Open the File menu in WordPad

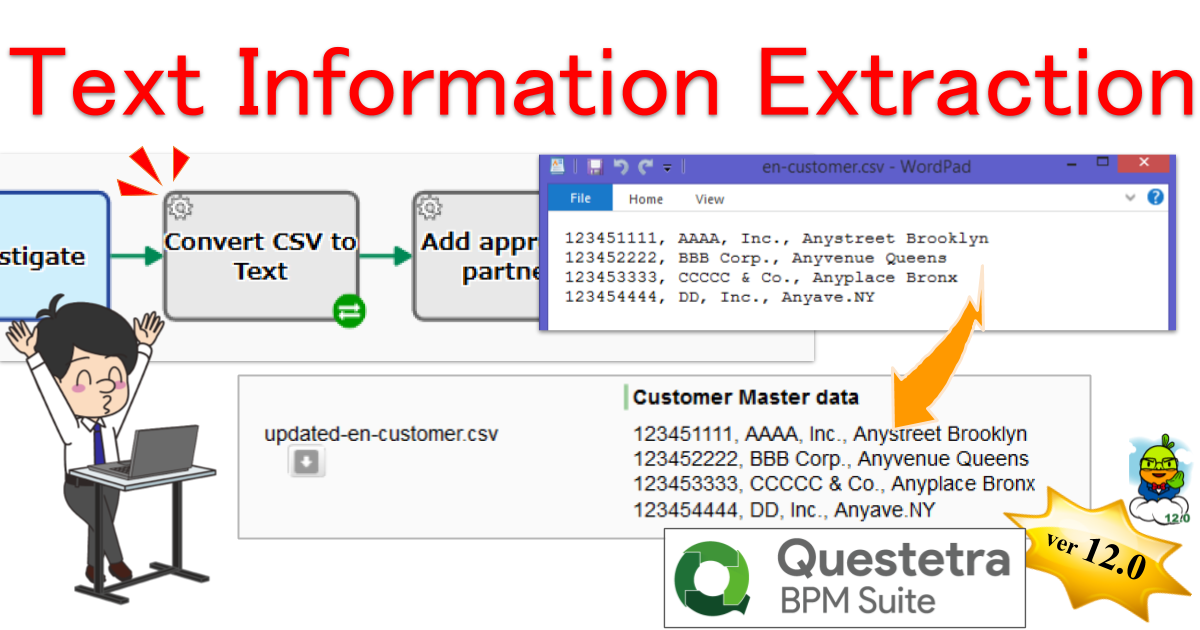tap(580, 198)
